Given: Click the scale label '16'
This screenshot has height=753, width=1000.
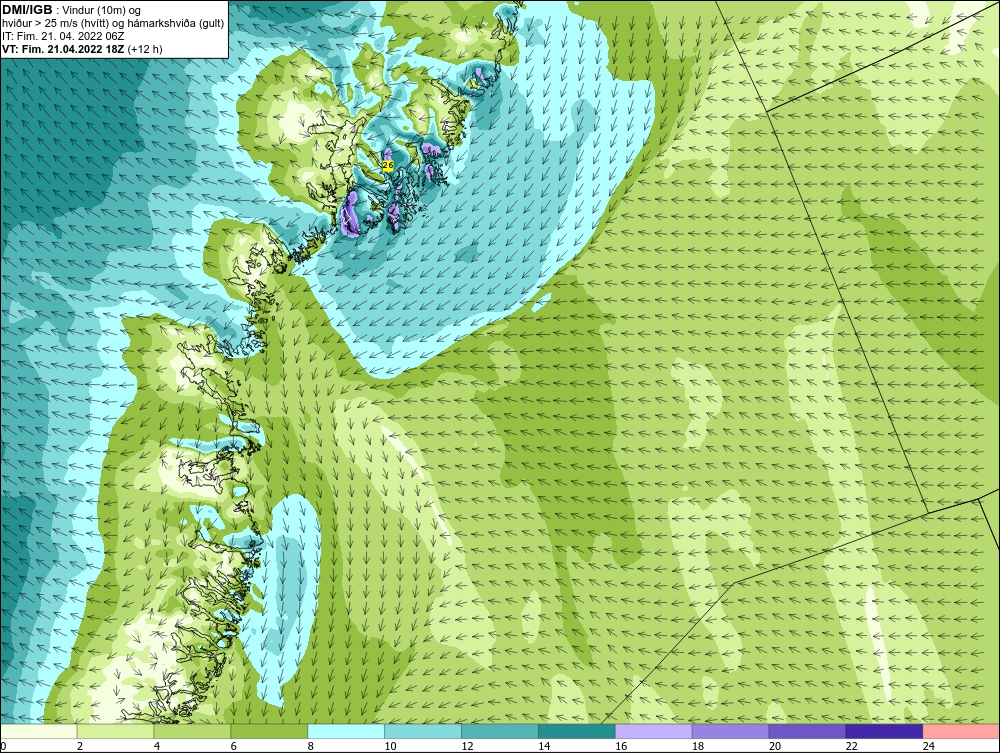Looking at the screenshot, I should click(x=621, y=746).
